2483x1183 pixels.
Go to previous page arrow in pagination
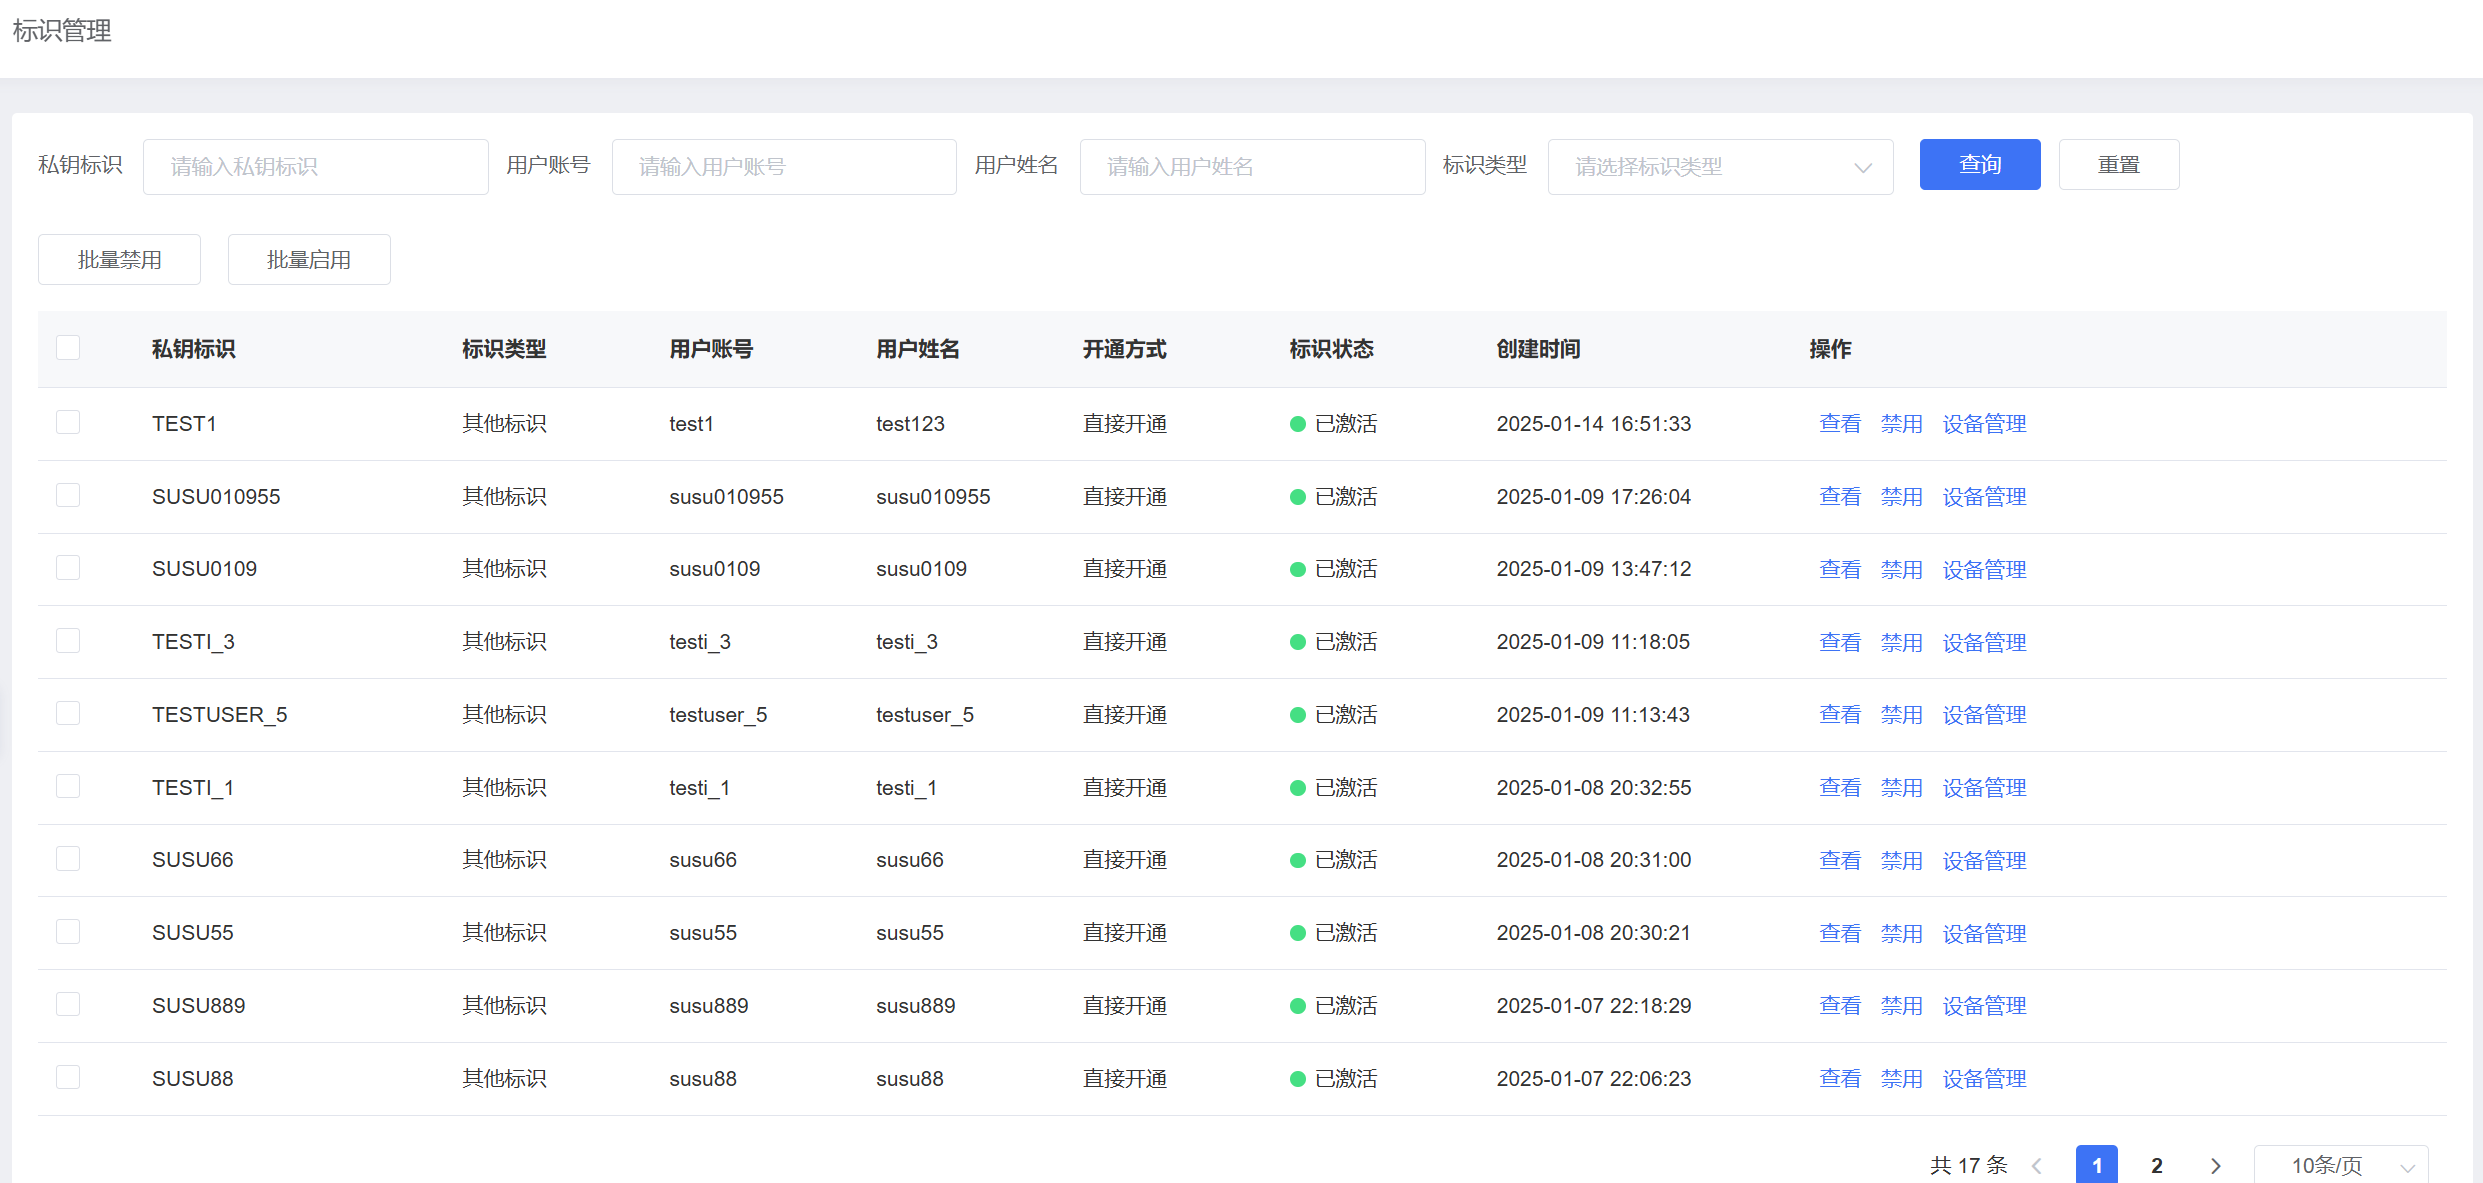pyautogui.click(x=2037, y=1166)
